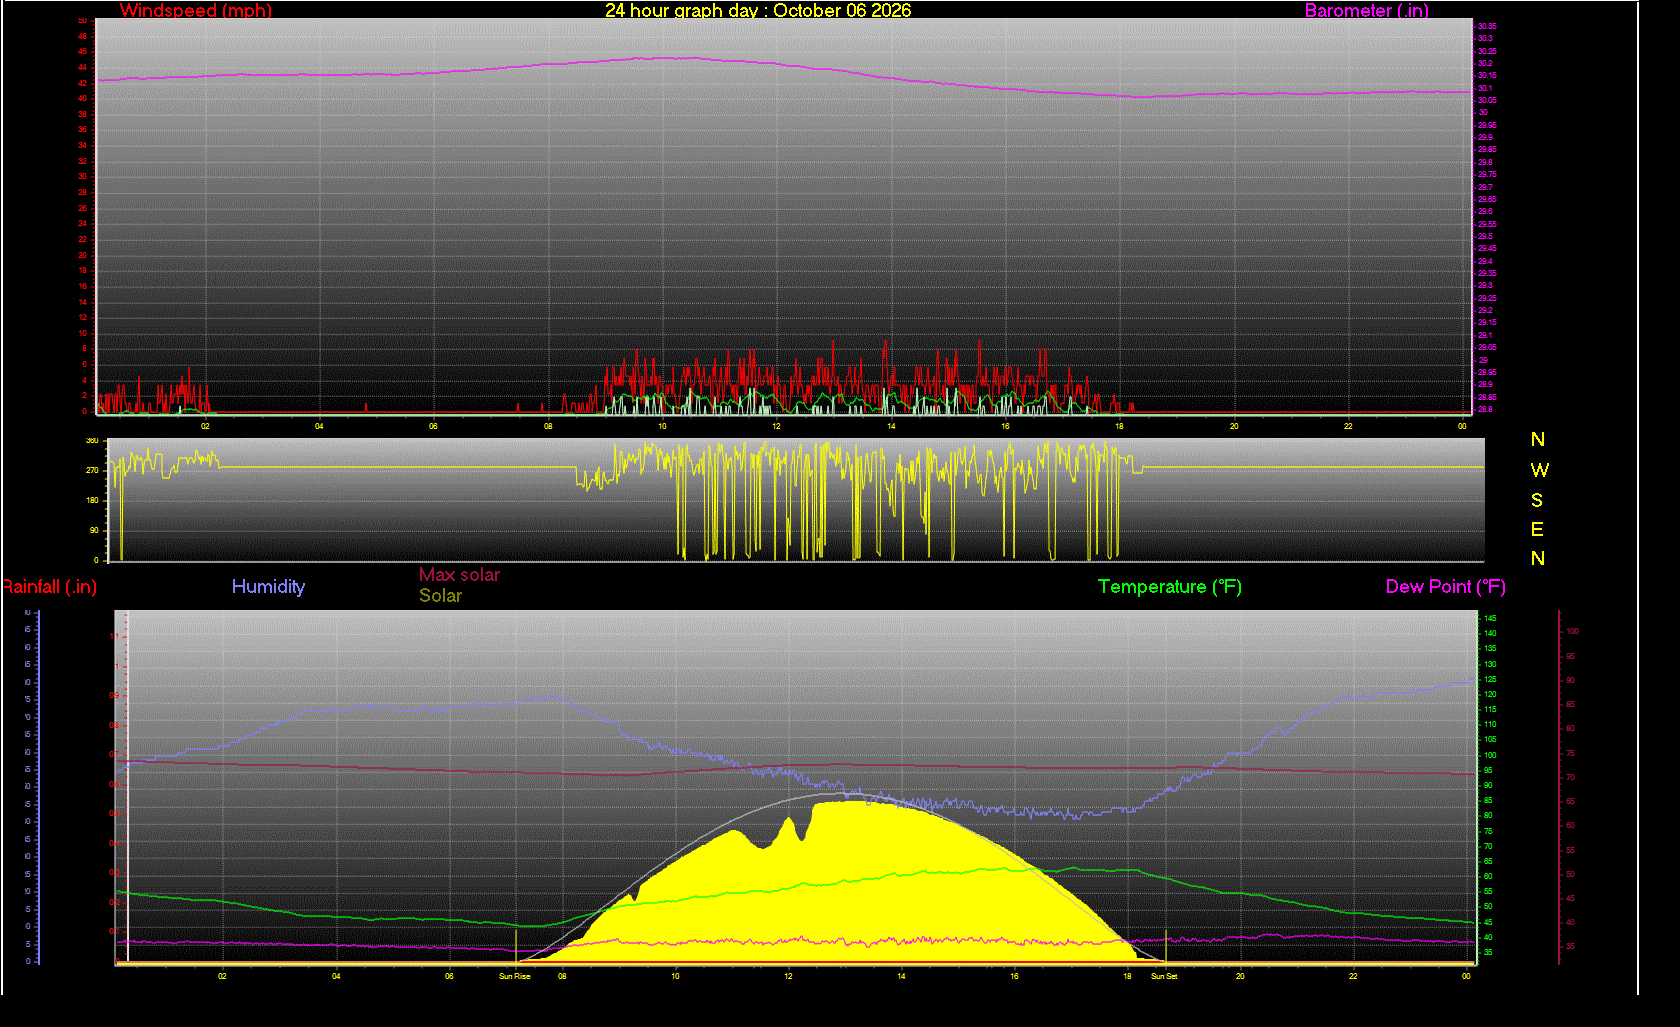Screen dimensions: 1680x1027
Task: Click the 270 wind direction axis label
Action: point(92,470)
